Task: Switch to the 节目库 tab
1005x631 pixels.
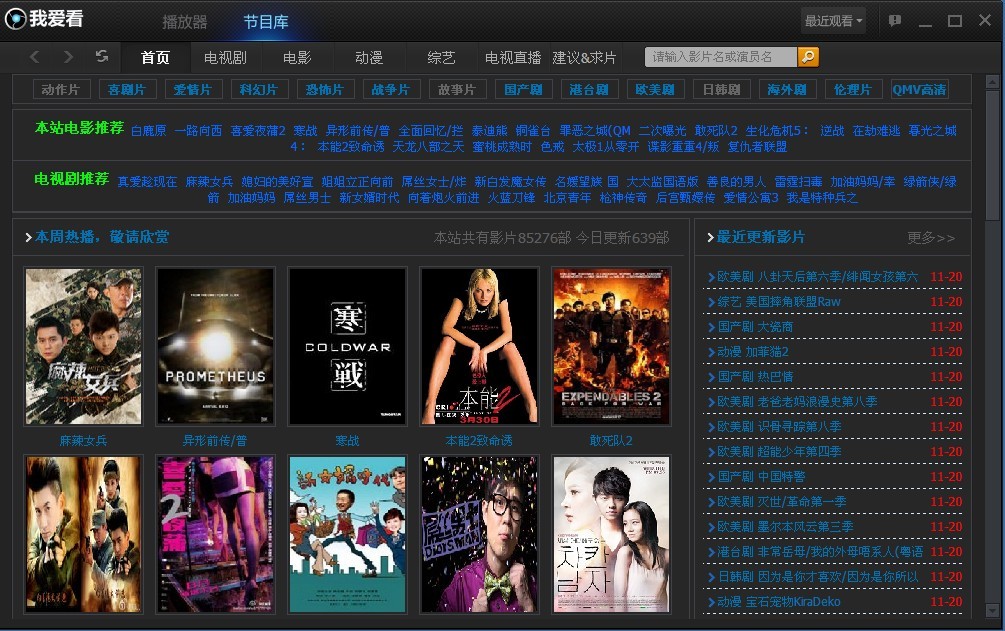Action: (x=266, y=22)
